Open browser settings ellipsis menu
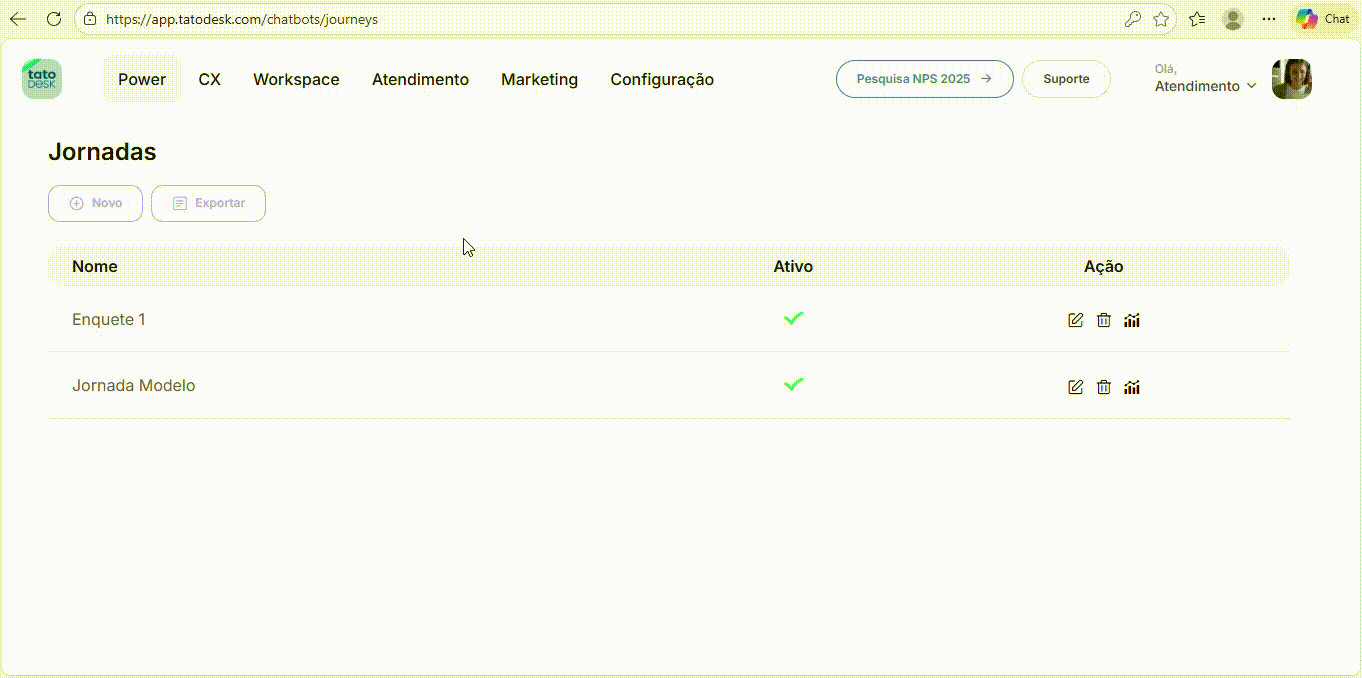 click(x=1268, y=19)
